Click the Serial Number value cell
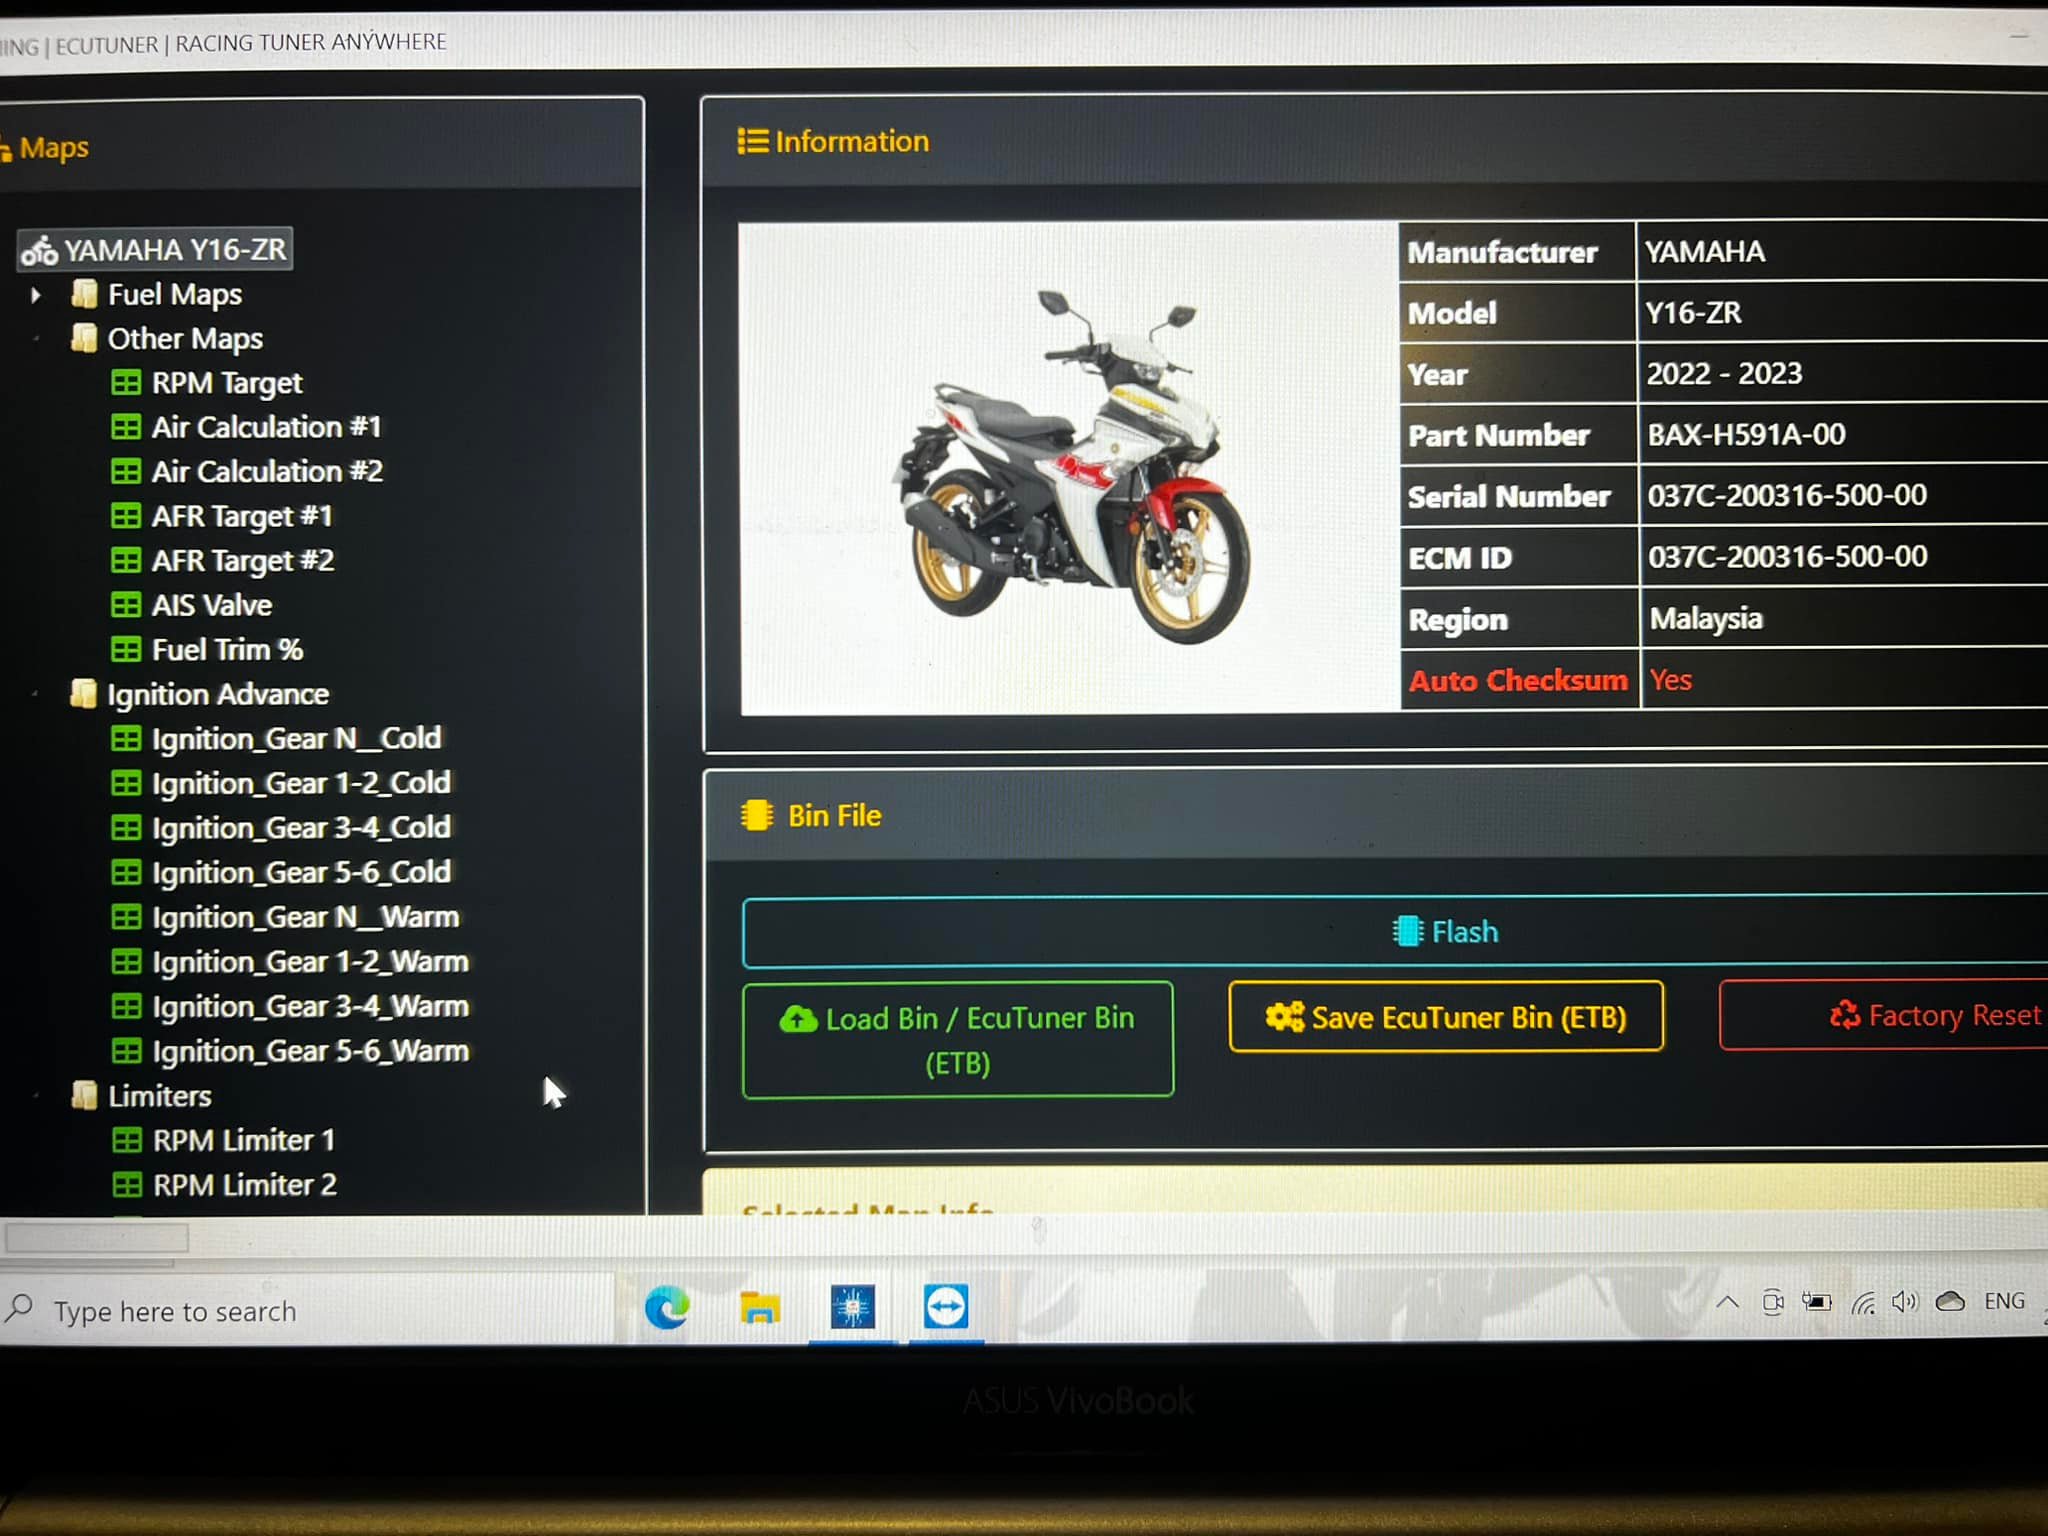Screen dimensions: 2048x1536 pos(1843,495)
